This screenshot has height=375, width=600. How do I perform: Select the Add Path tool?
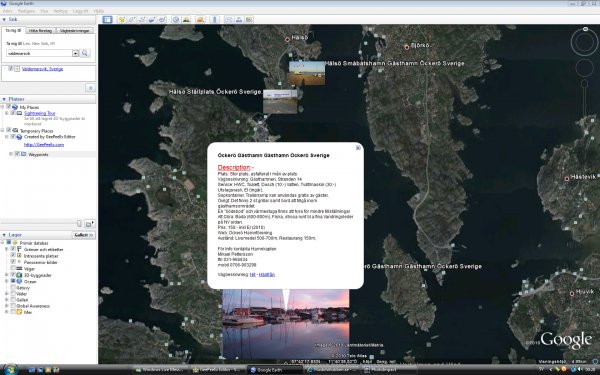click(142, 20)
